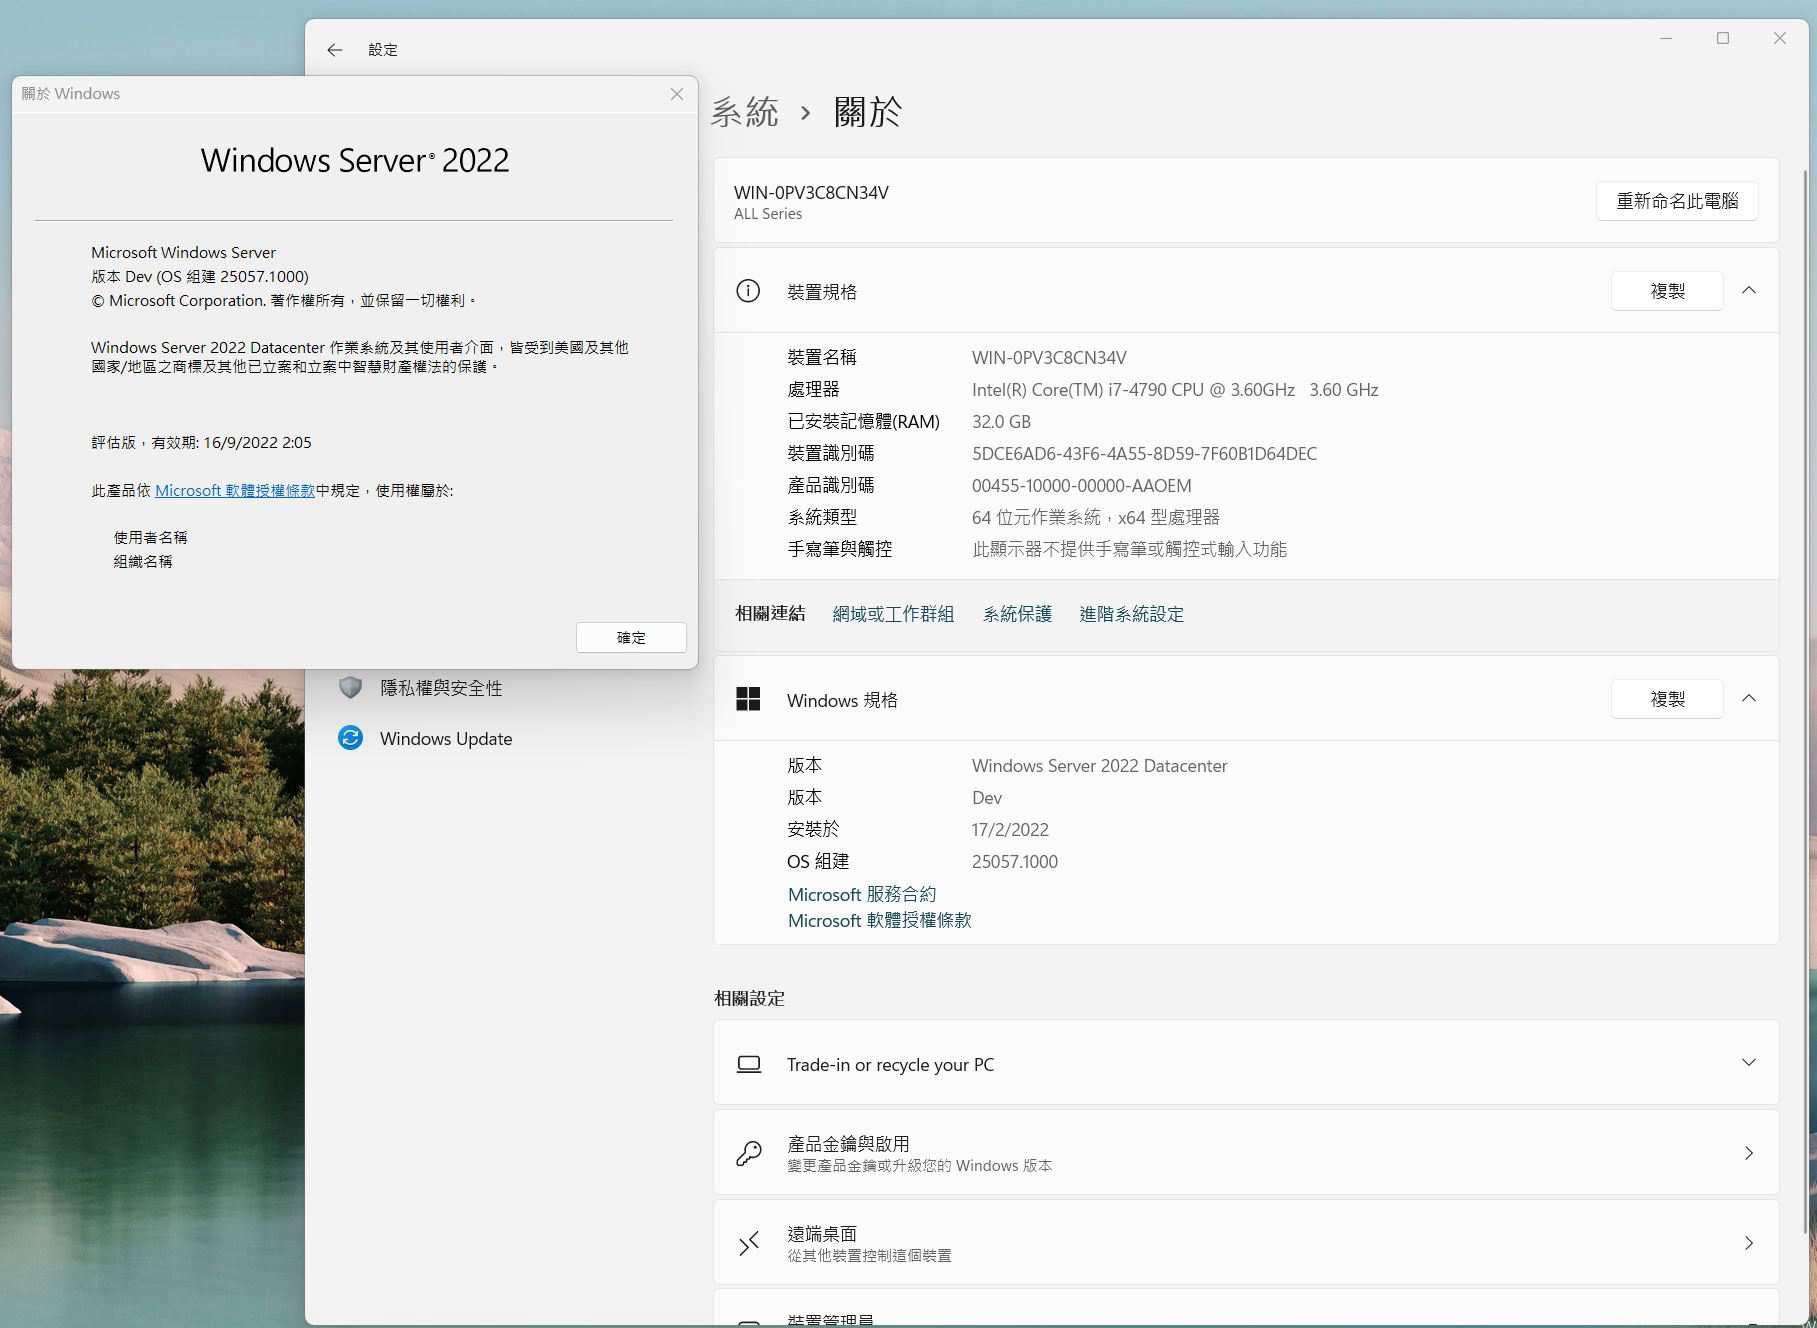Click 確定 in the About Windows dialog
The image size is (1817, 1328).
630,637
